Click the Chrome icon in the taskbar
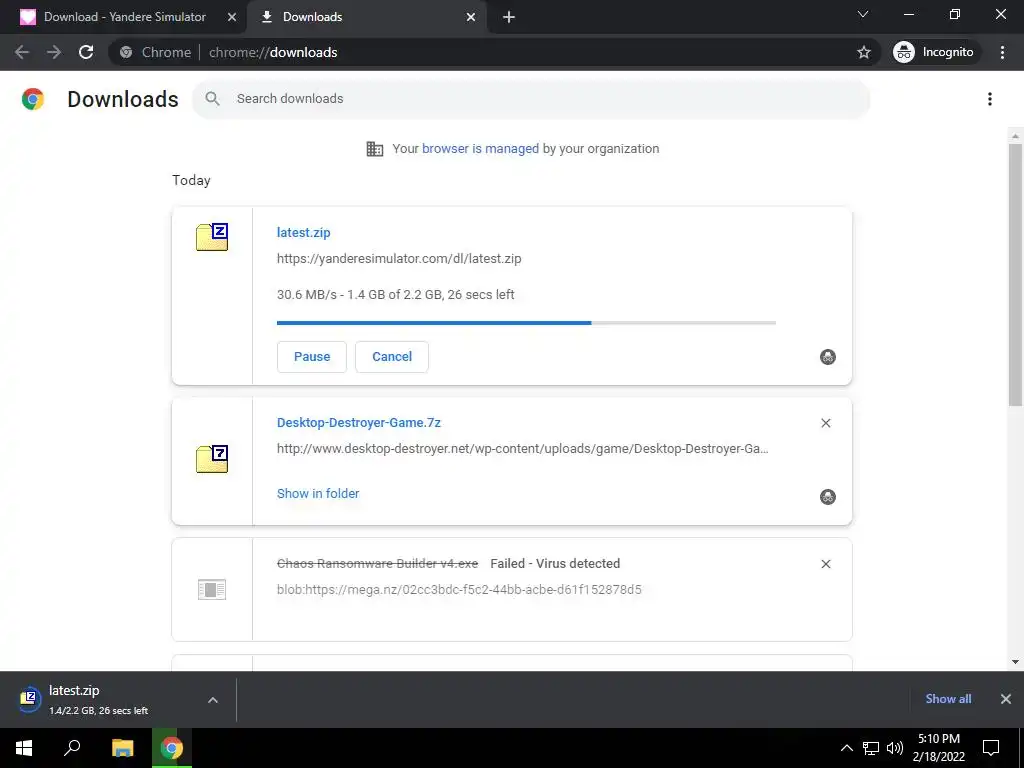 172,748
